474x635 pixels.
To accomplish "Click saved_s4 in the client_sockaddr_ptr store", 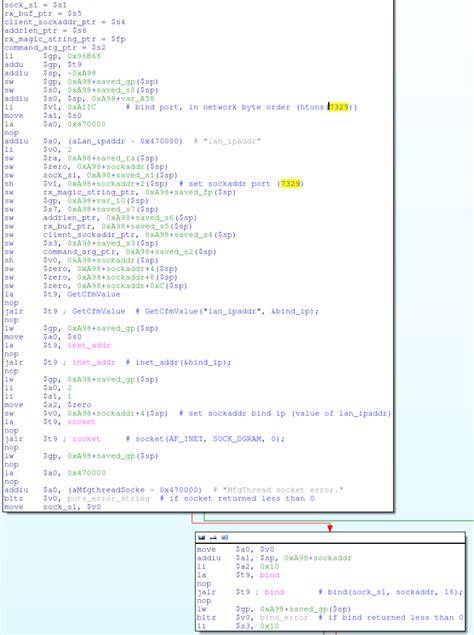I will coord(192,234).
